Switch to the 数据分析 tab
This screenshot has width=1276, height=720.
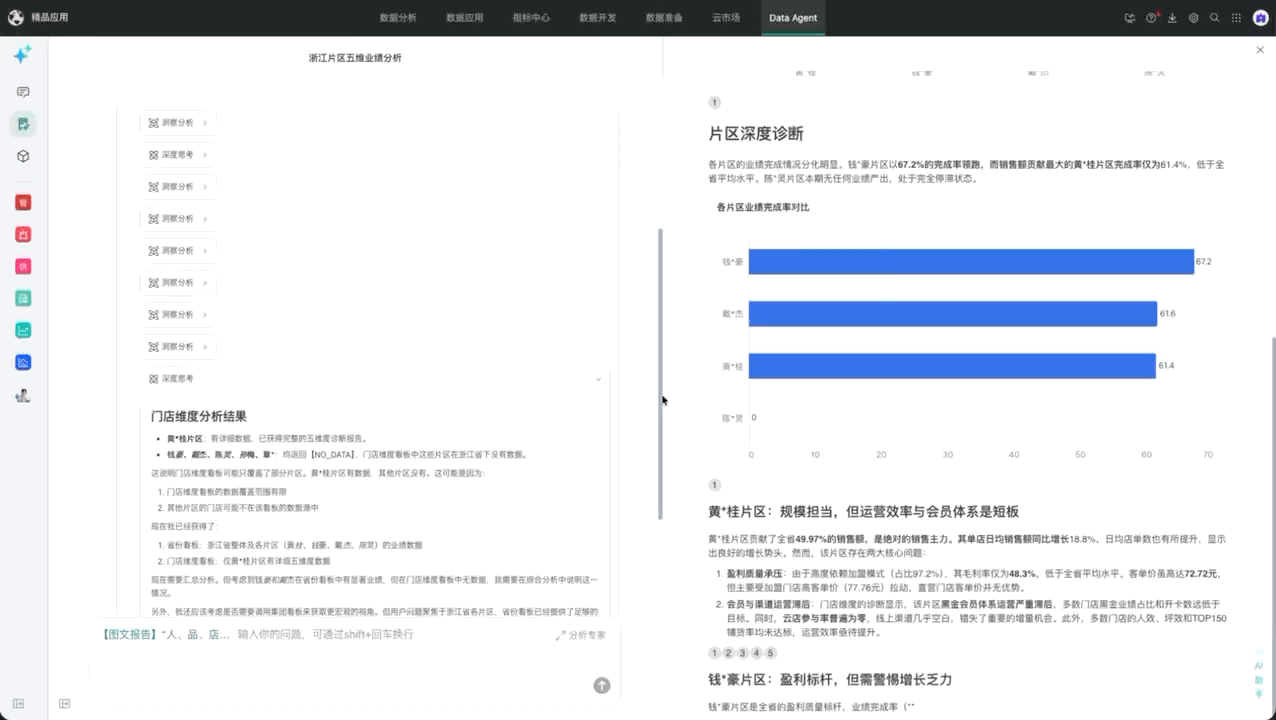(x=398, y=18)
